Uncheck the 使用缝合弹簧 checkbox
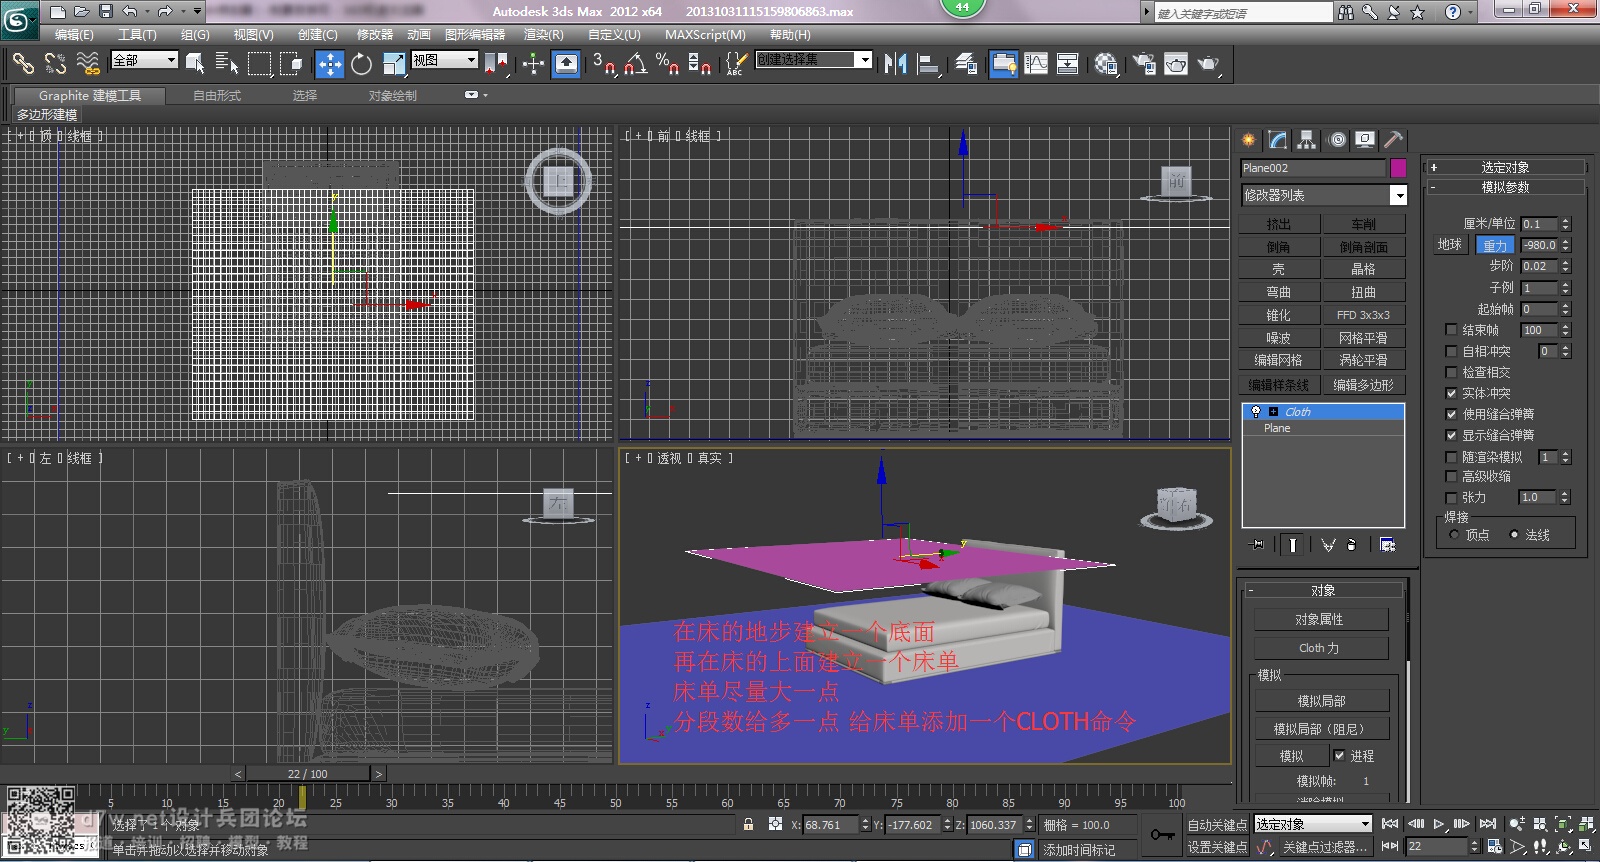 pos(1451,414)
